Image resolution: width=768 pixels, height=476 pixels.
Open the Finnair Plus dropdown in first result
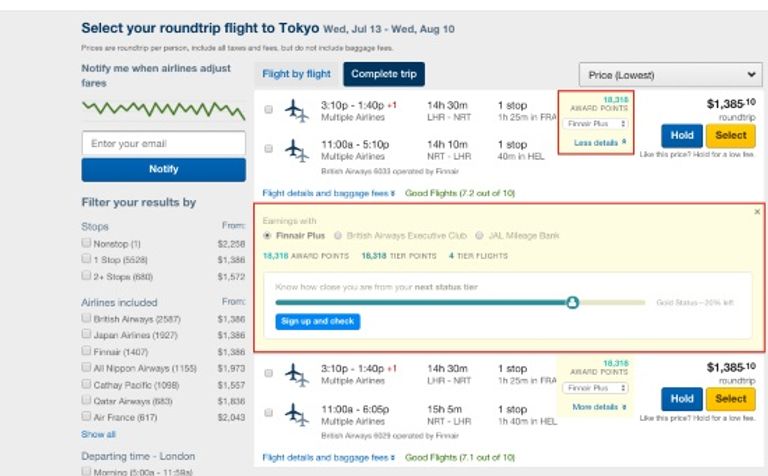[596, 124]
